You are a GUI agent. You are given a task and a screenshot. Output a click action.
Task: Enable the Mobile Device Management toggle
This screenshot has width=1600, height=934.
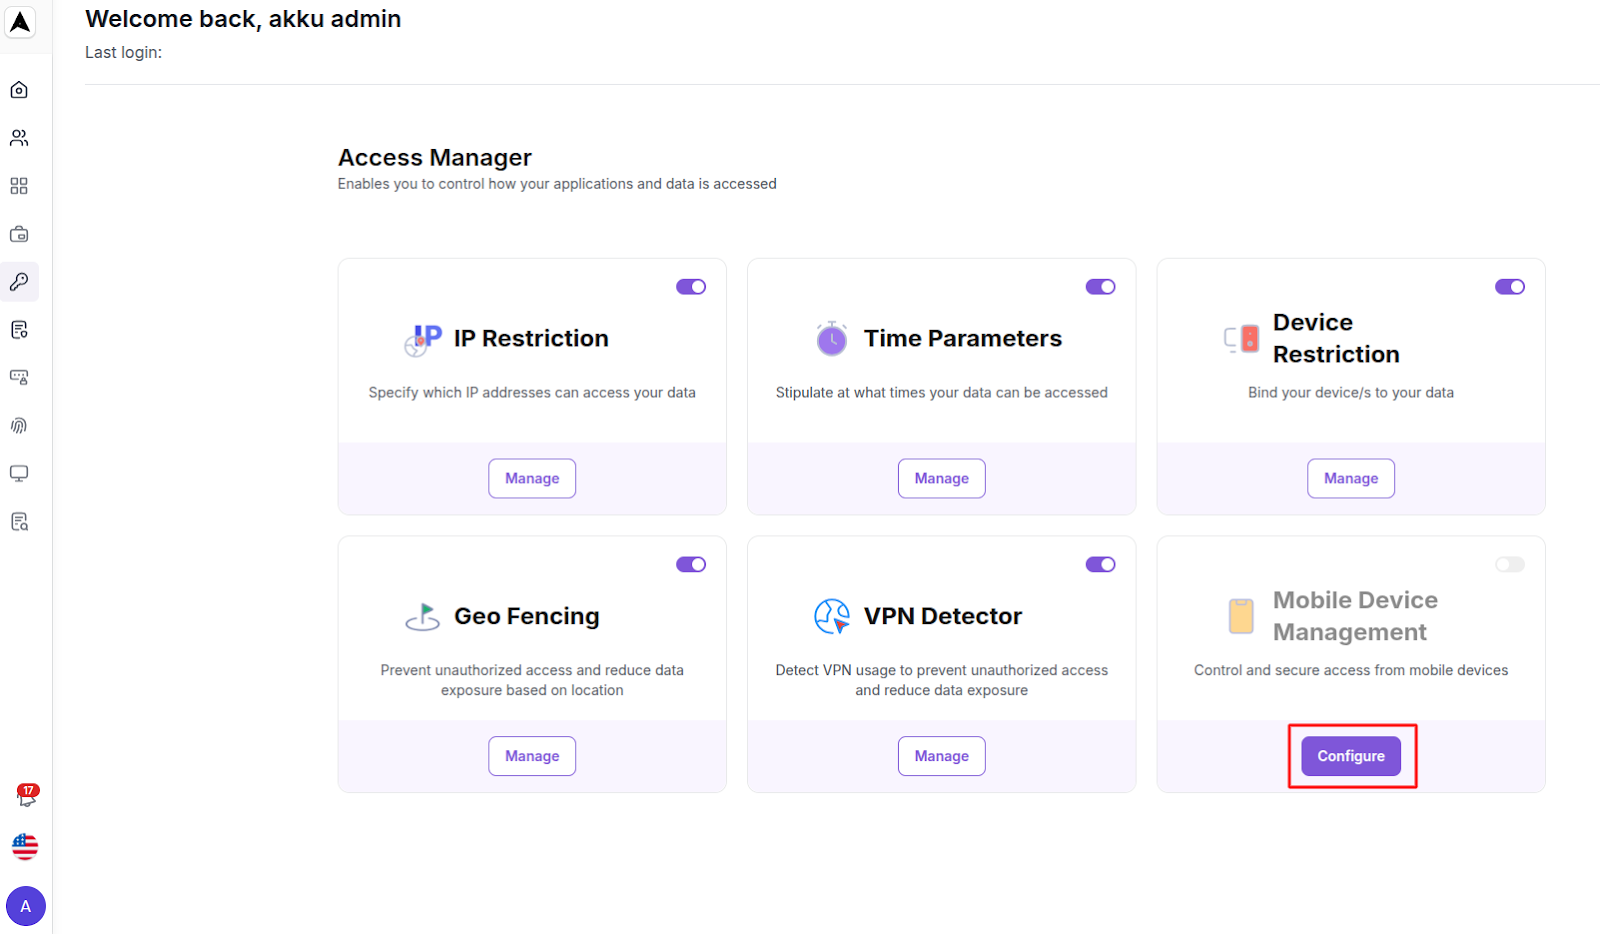[1510, 563]
